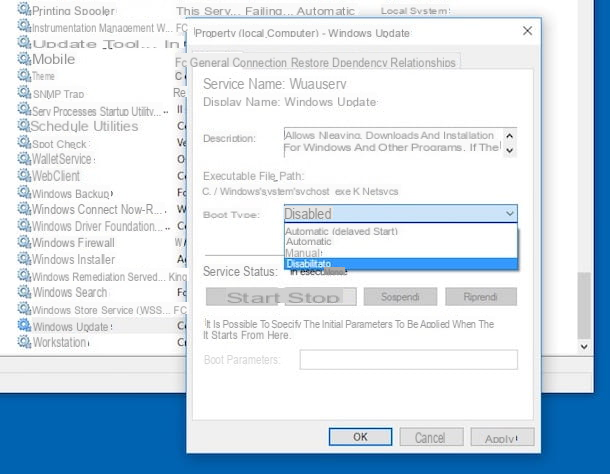Click the gear icon beside Printing Spooler
610x474 pixels.
pos(24,9)
